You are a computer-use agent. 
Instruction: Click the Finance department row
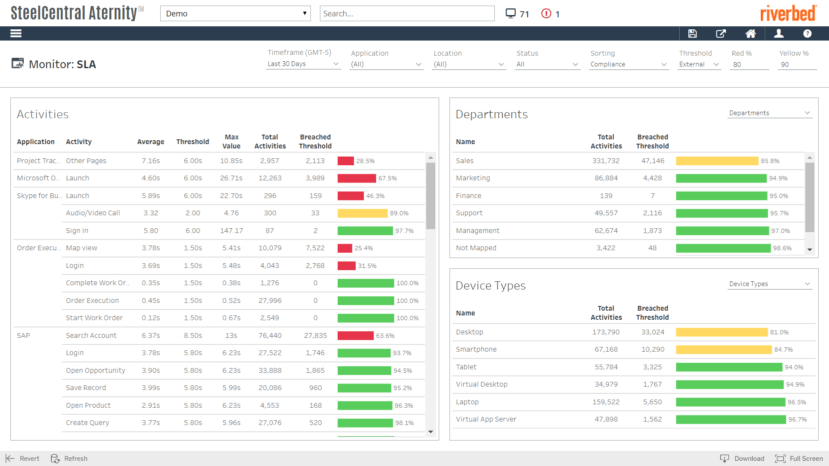point(629,196)
